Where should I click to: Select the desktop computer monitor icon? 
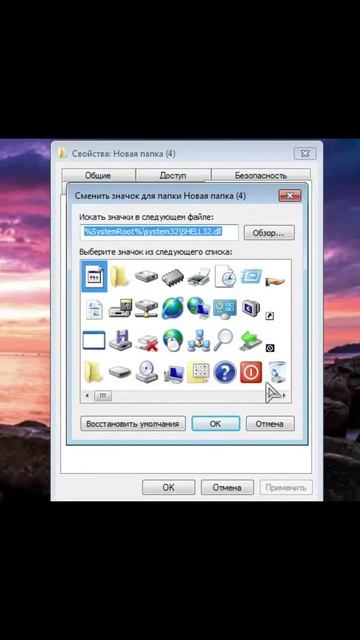pos(174,373)
